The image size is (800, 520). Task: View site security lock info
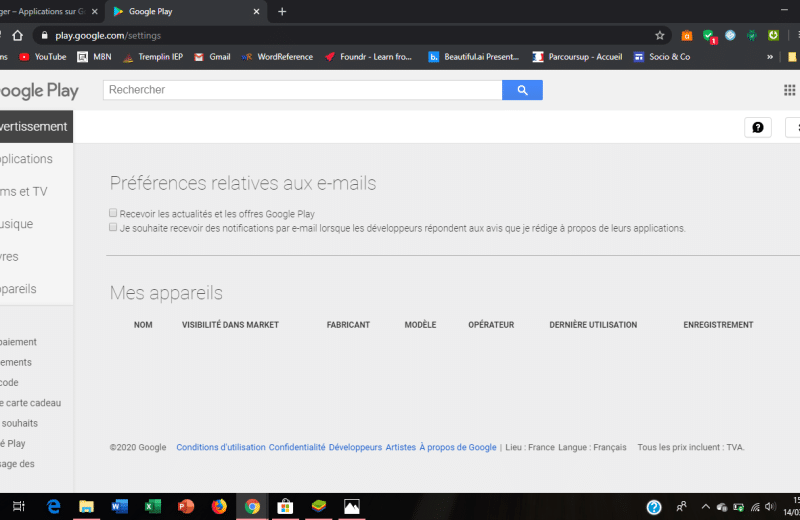pos(44,36)
